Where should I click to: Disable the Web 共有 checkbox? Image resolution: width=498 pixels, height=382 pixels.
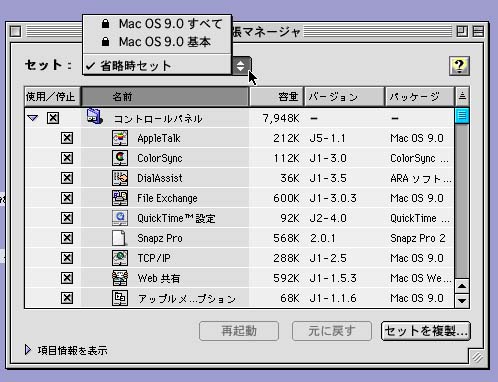tap(67, 278)
